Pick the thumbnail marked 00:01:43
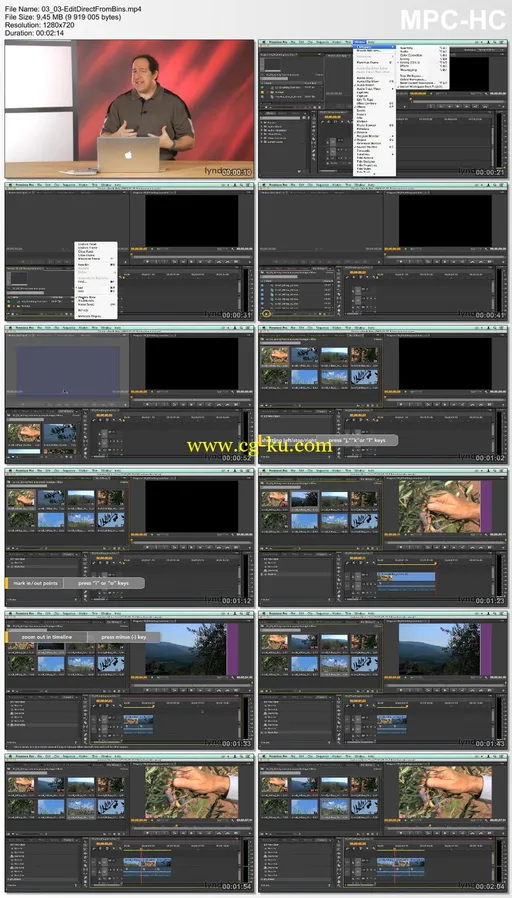Image resolution: width=512 pixels, height=898 pixels. (383, 680)
